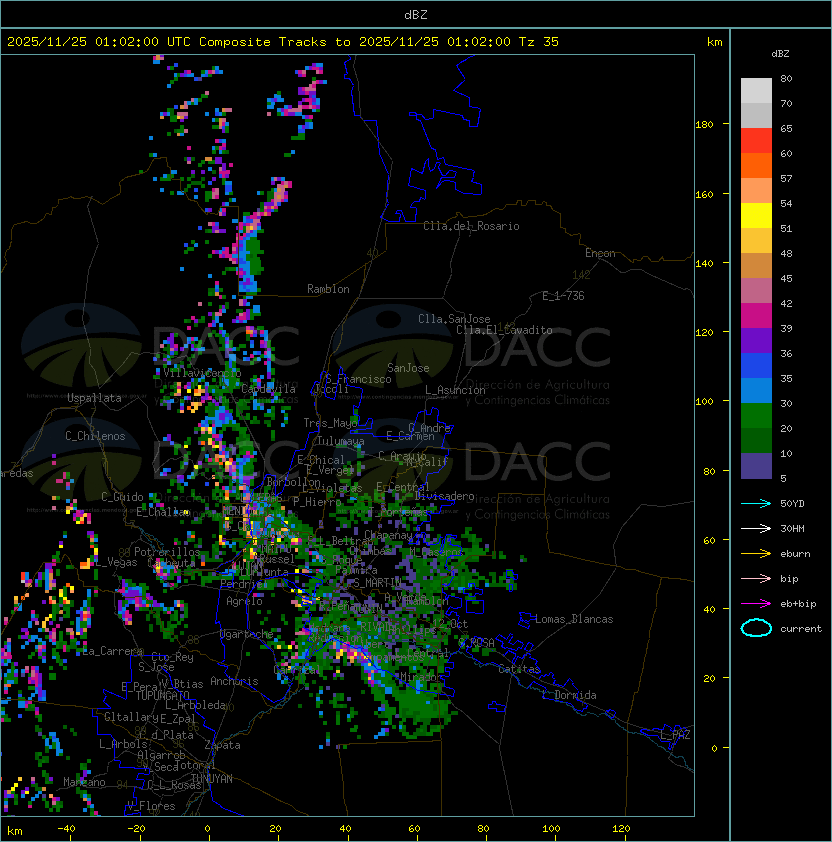
Task: Click the 'Tres_Mayo' label on the map
Action: (x=330, y=423)
